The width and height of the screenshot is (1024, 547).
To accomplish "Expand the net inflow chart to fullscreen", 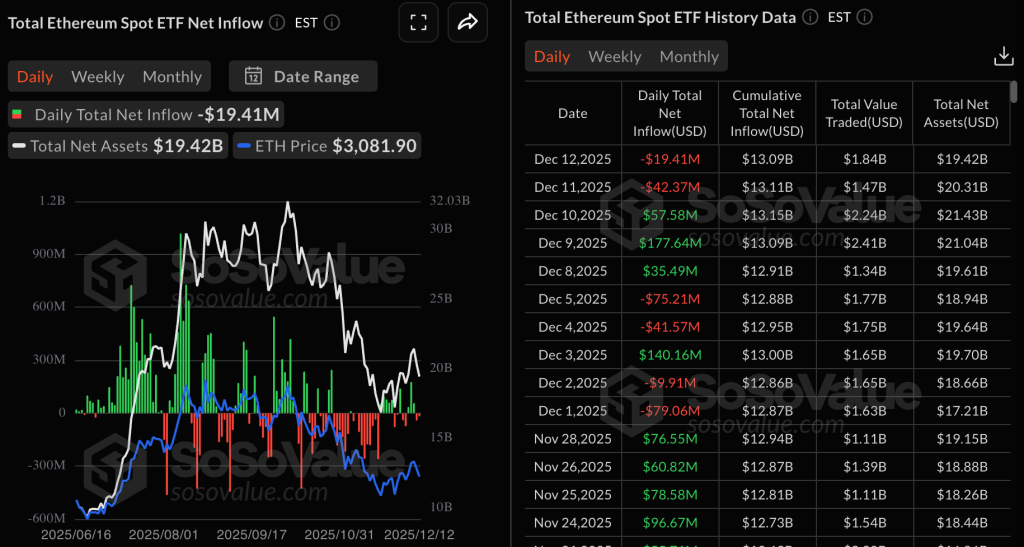I will 418,23.
